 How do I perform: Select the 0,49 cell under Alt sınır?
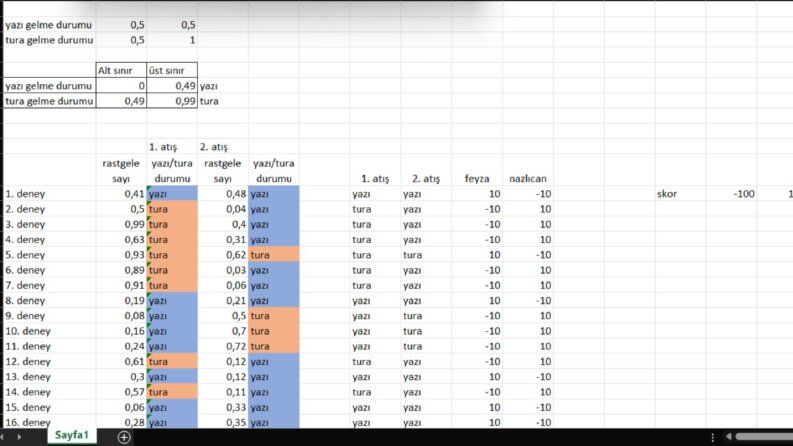[x=121, y=101]
